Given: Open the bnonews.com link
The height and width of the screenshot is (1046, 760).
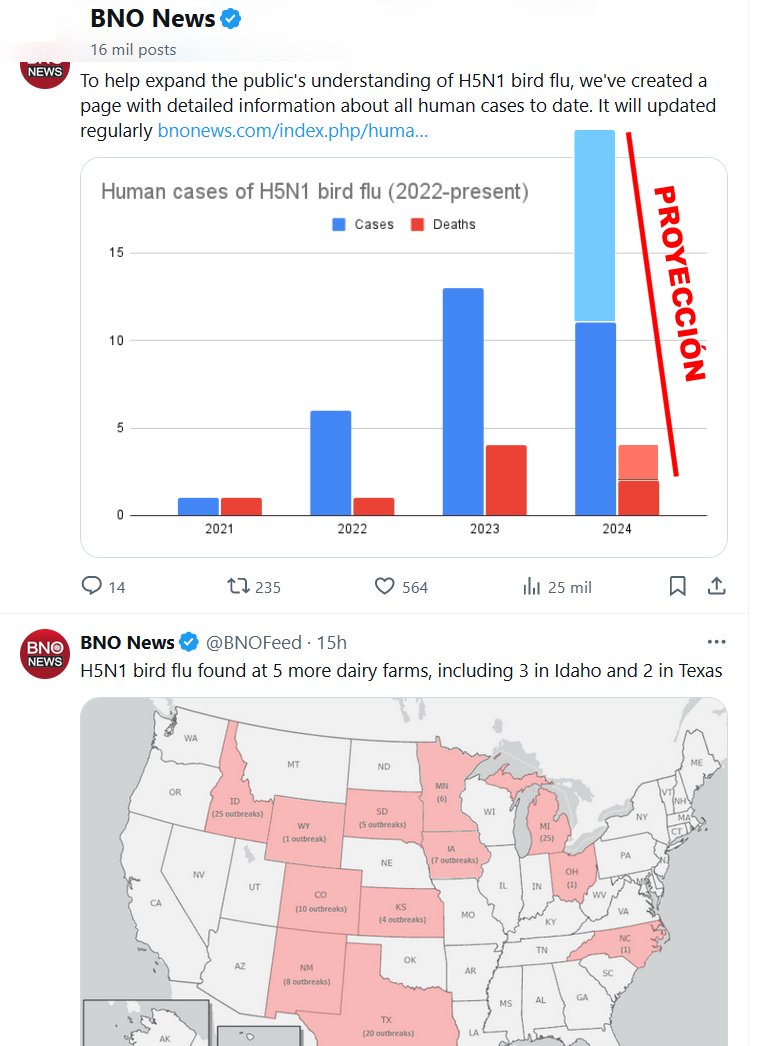Looking at the screenshot, I should [293, 130].
